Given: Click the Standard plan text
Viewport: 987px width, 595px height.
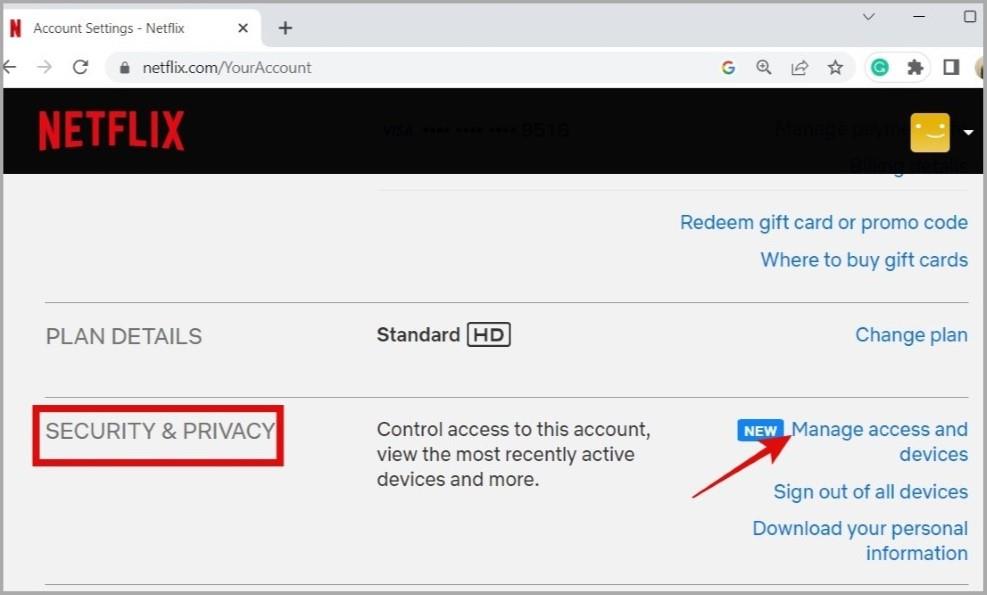Looking at the screenshot, I should [x=418, y=335].
